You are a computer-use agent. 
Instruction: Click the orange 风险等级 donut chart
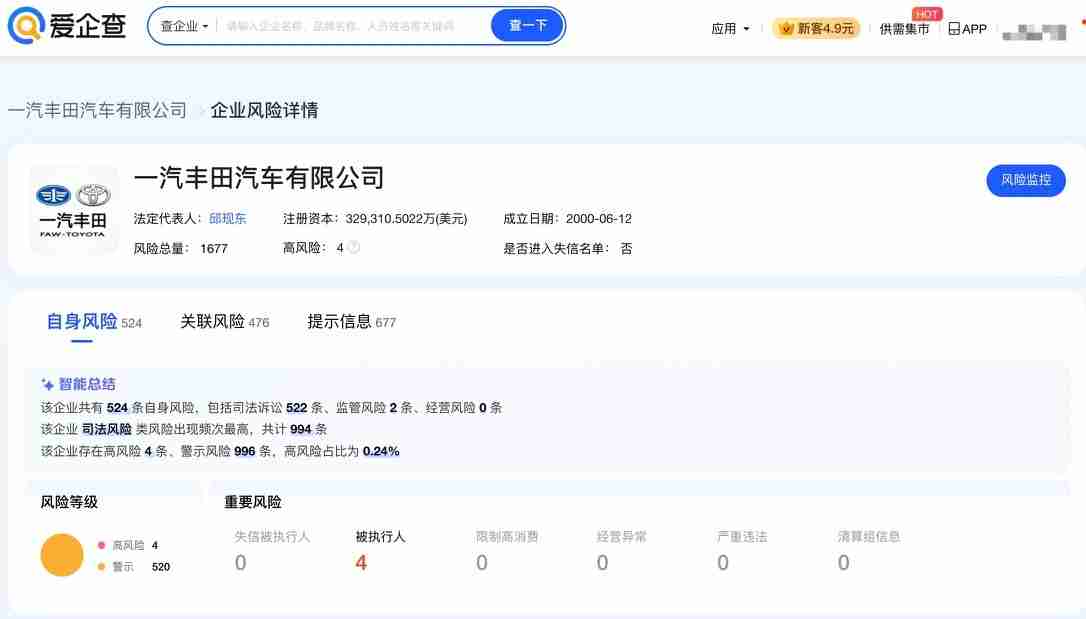(62, 554)
